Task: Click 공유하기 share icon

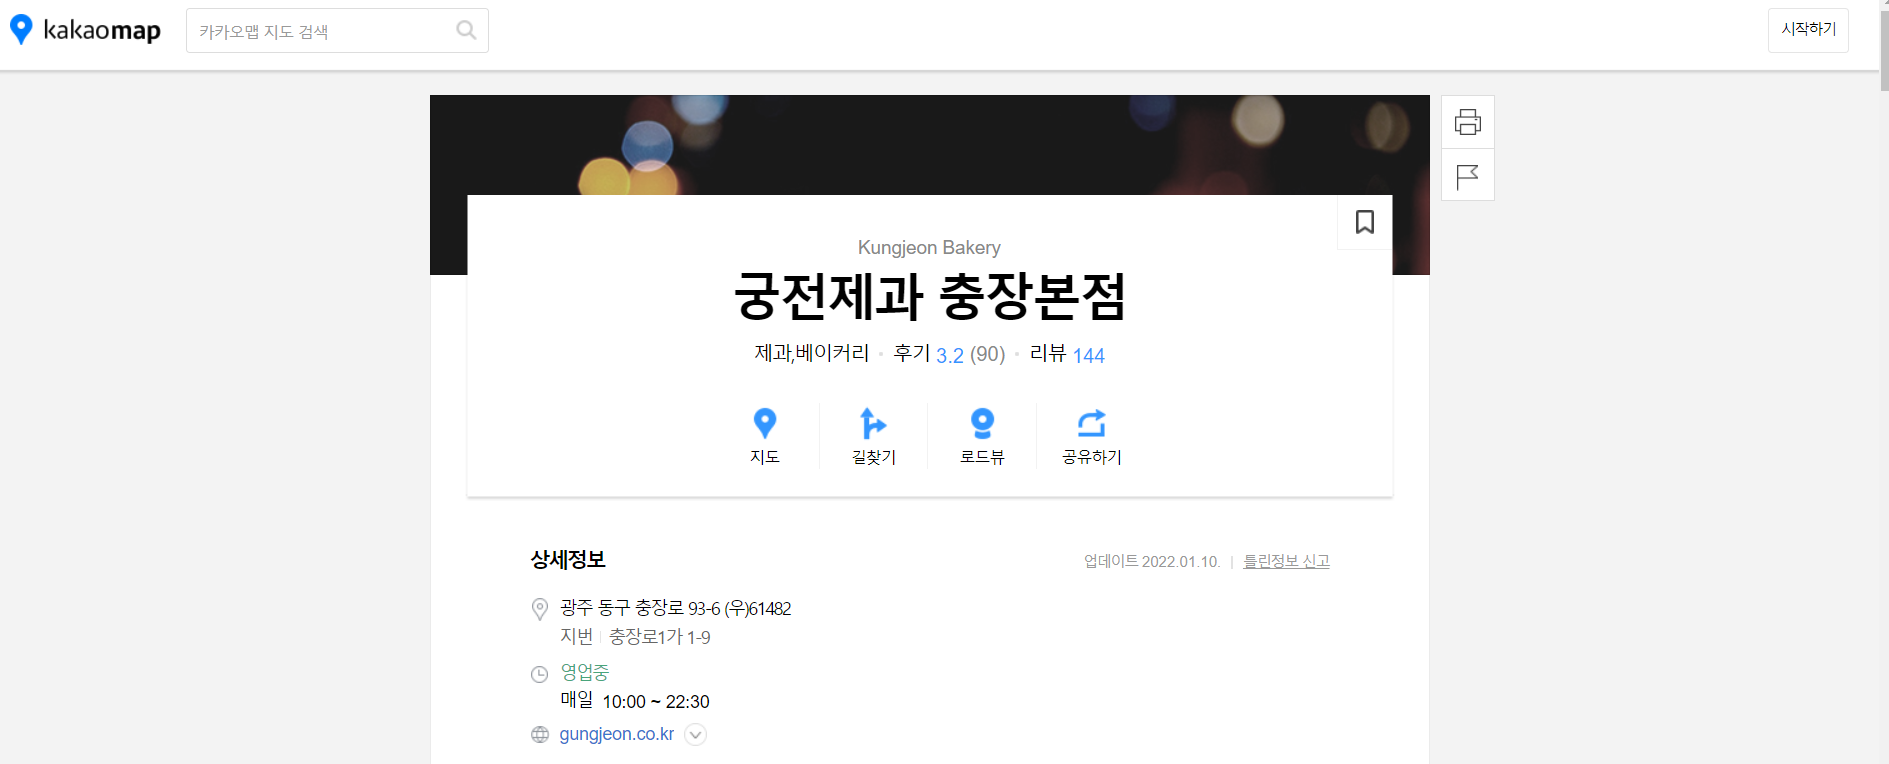Action: click(x=1091, y=436)
